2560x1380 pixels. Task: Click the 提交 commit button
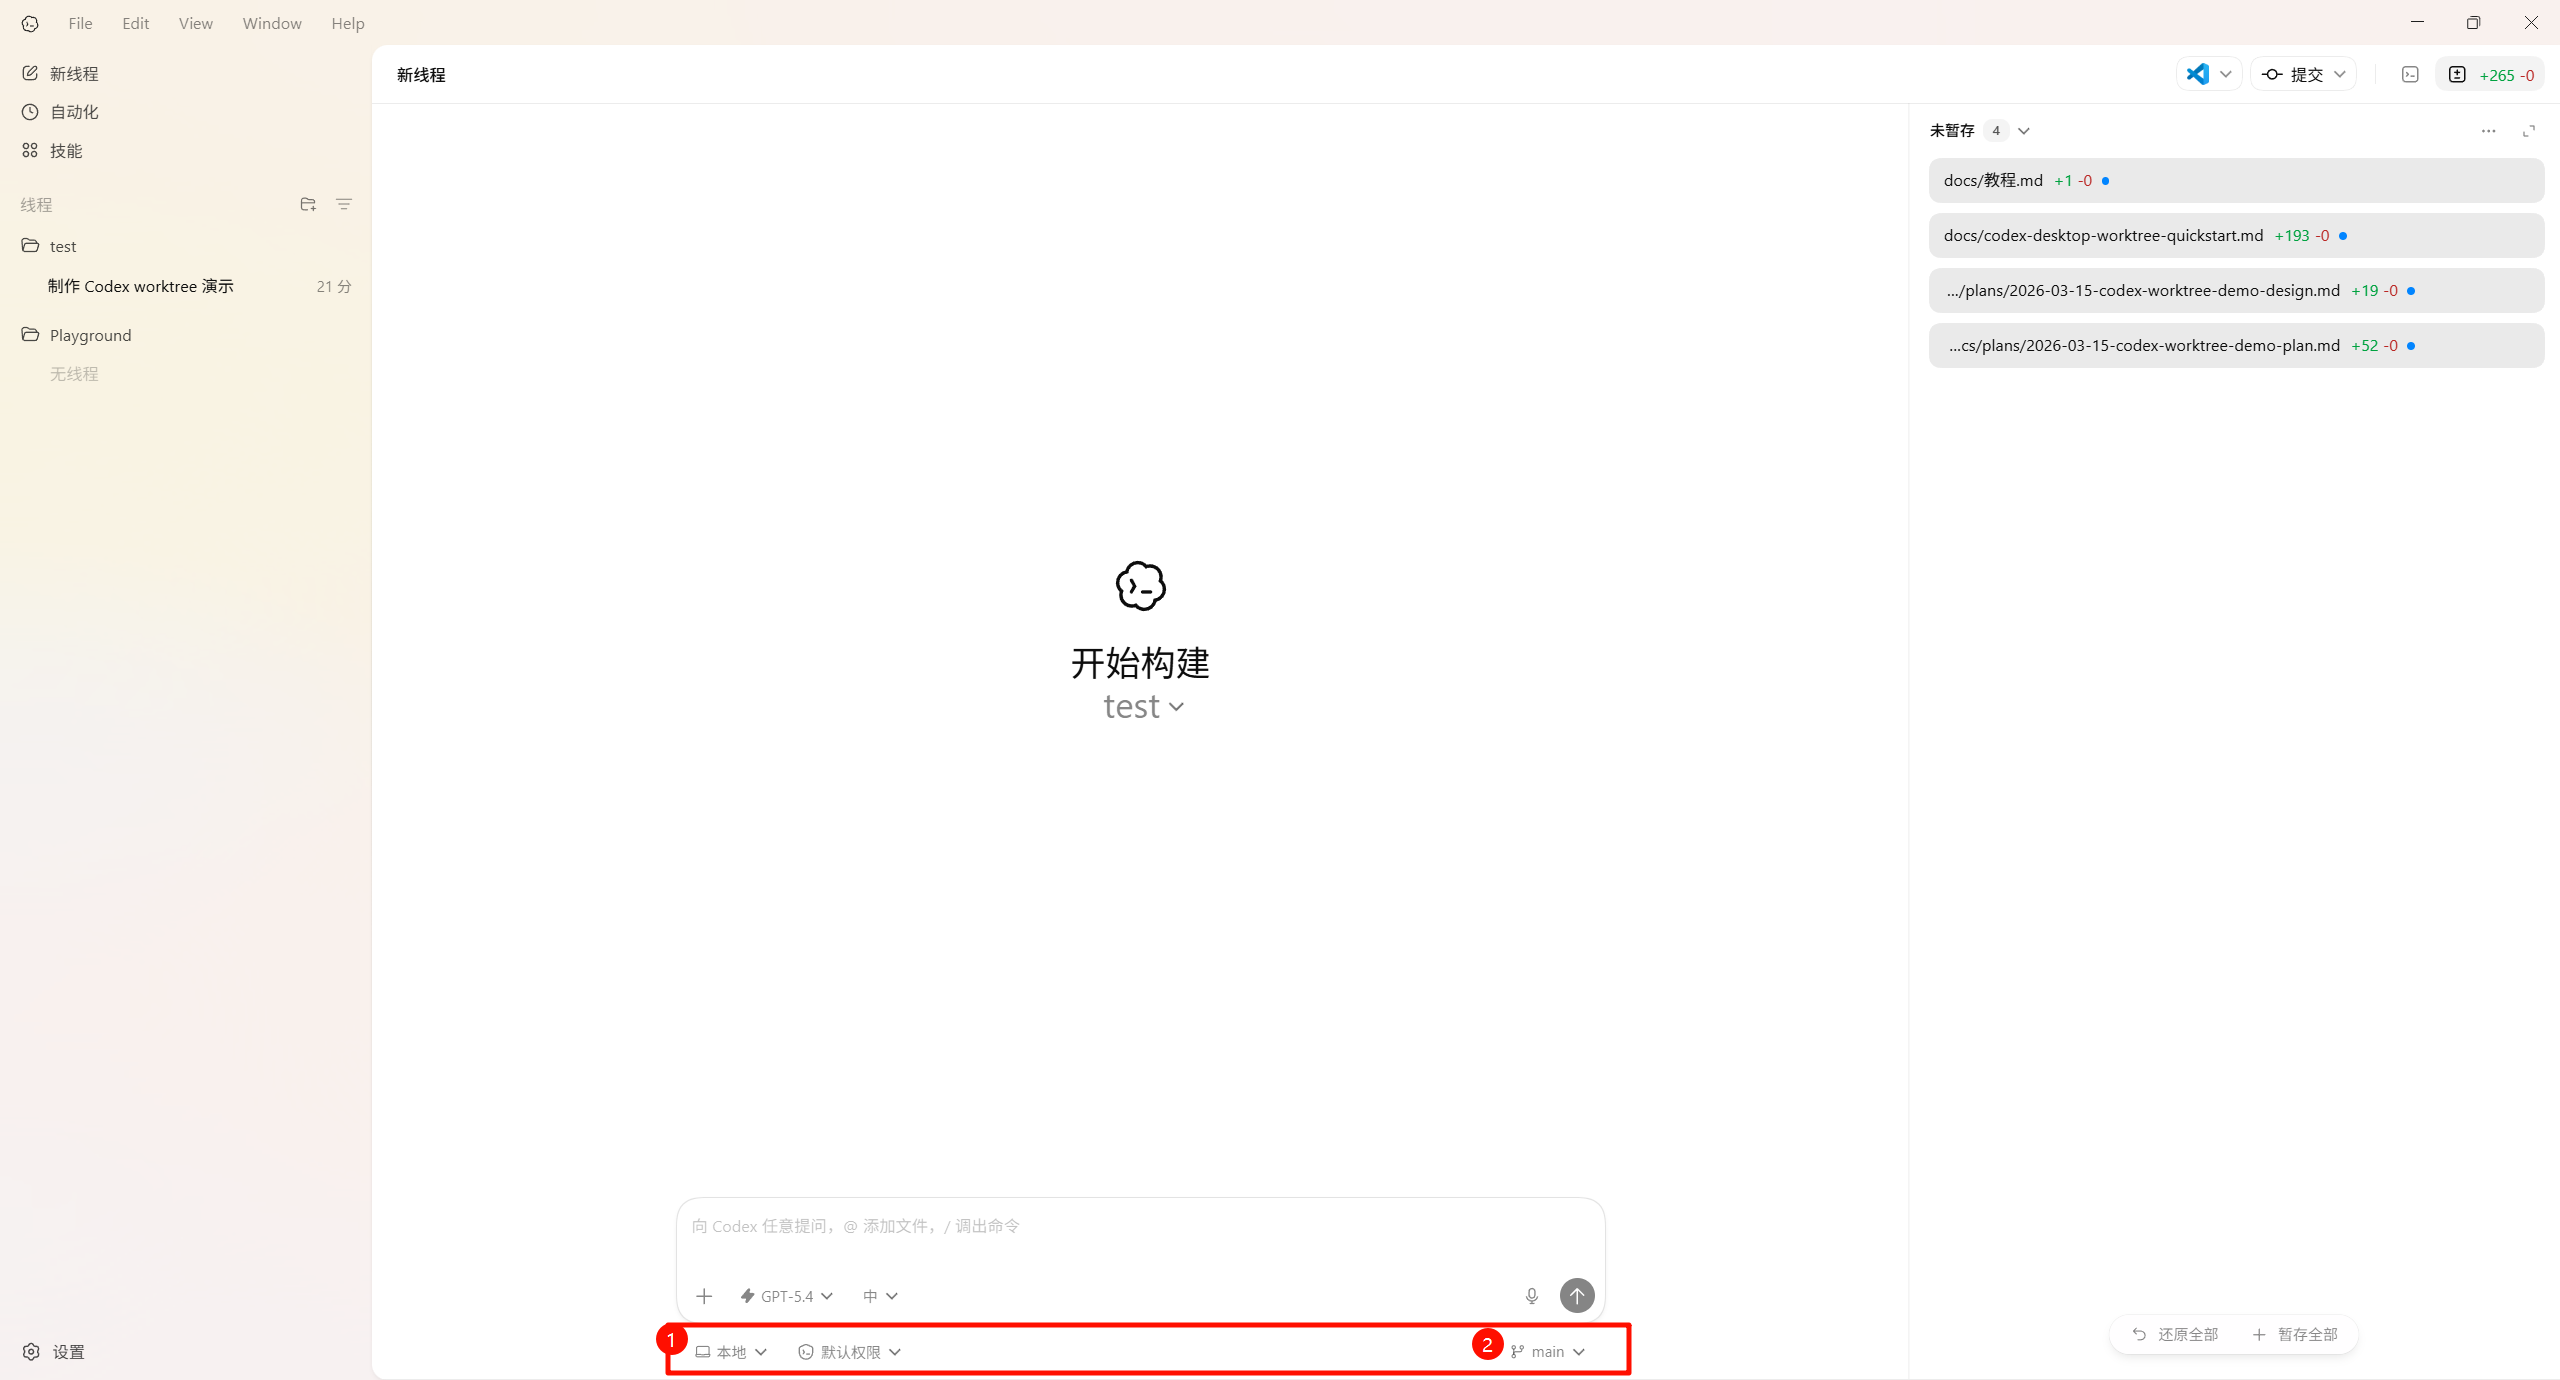coord(2293,74)
